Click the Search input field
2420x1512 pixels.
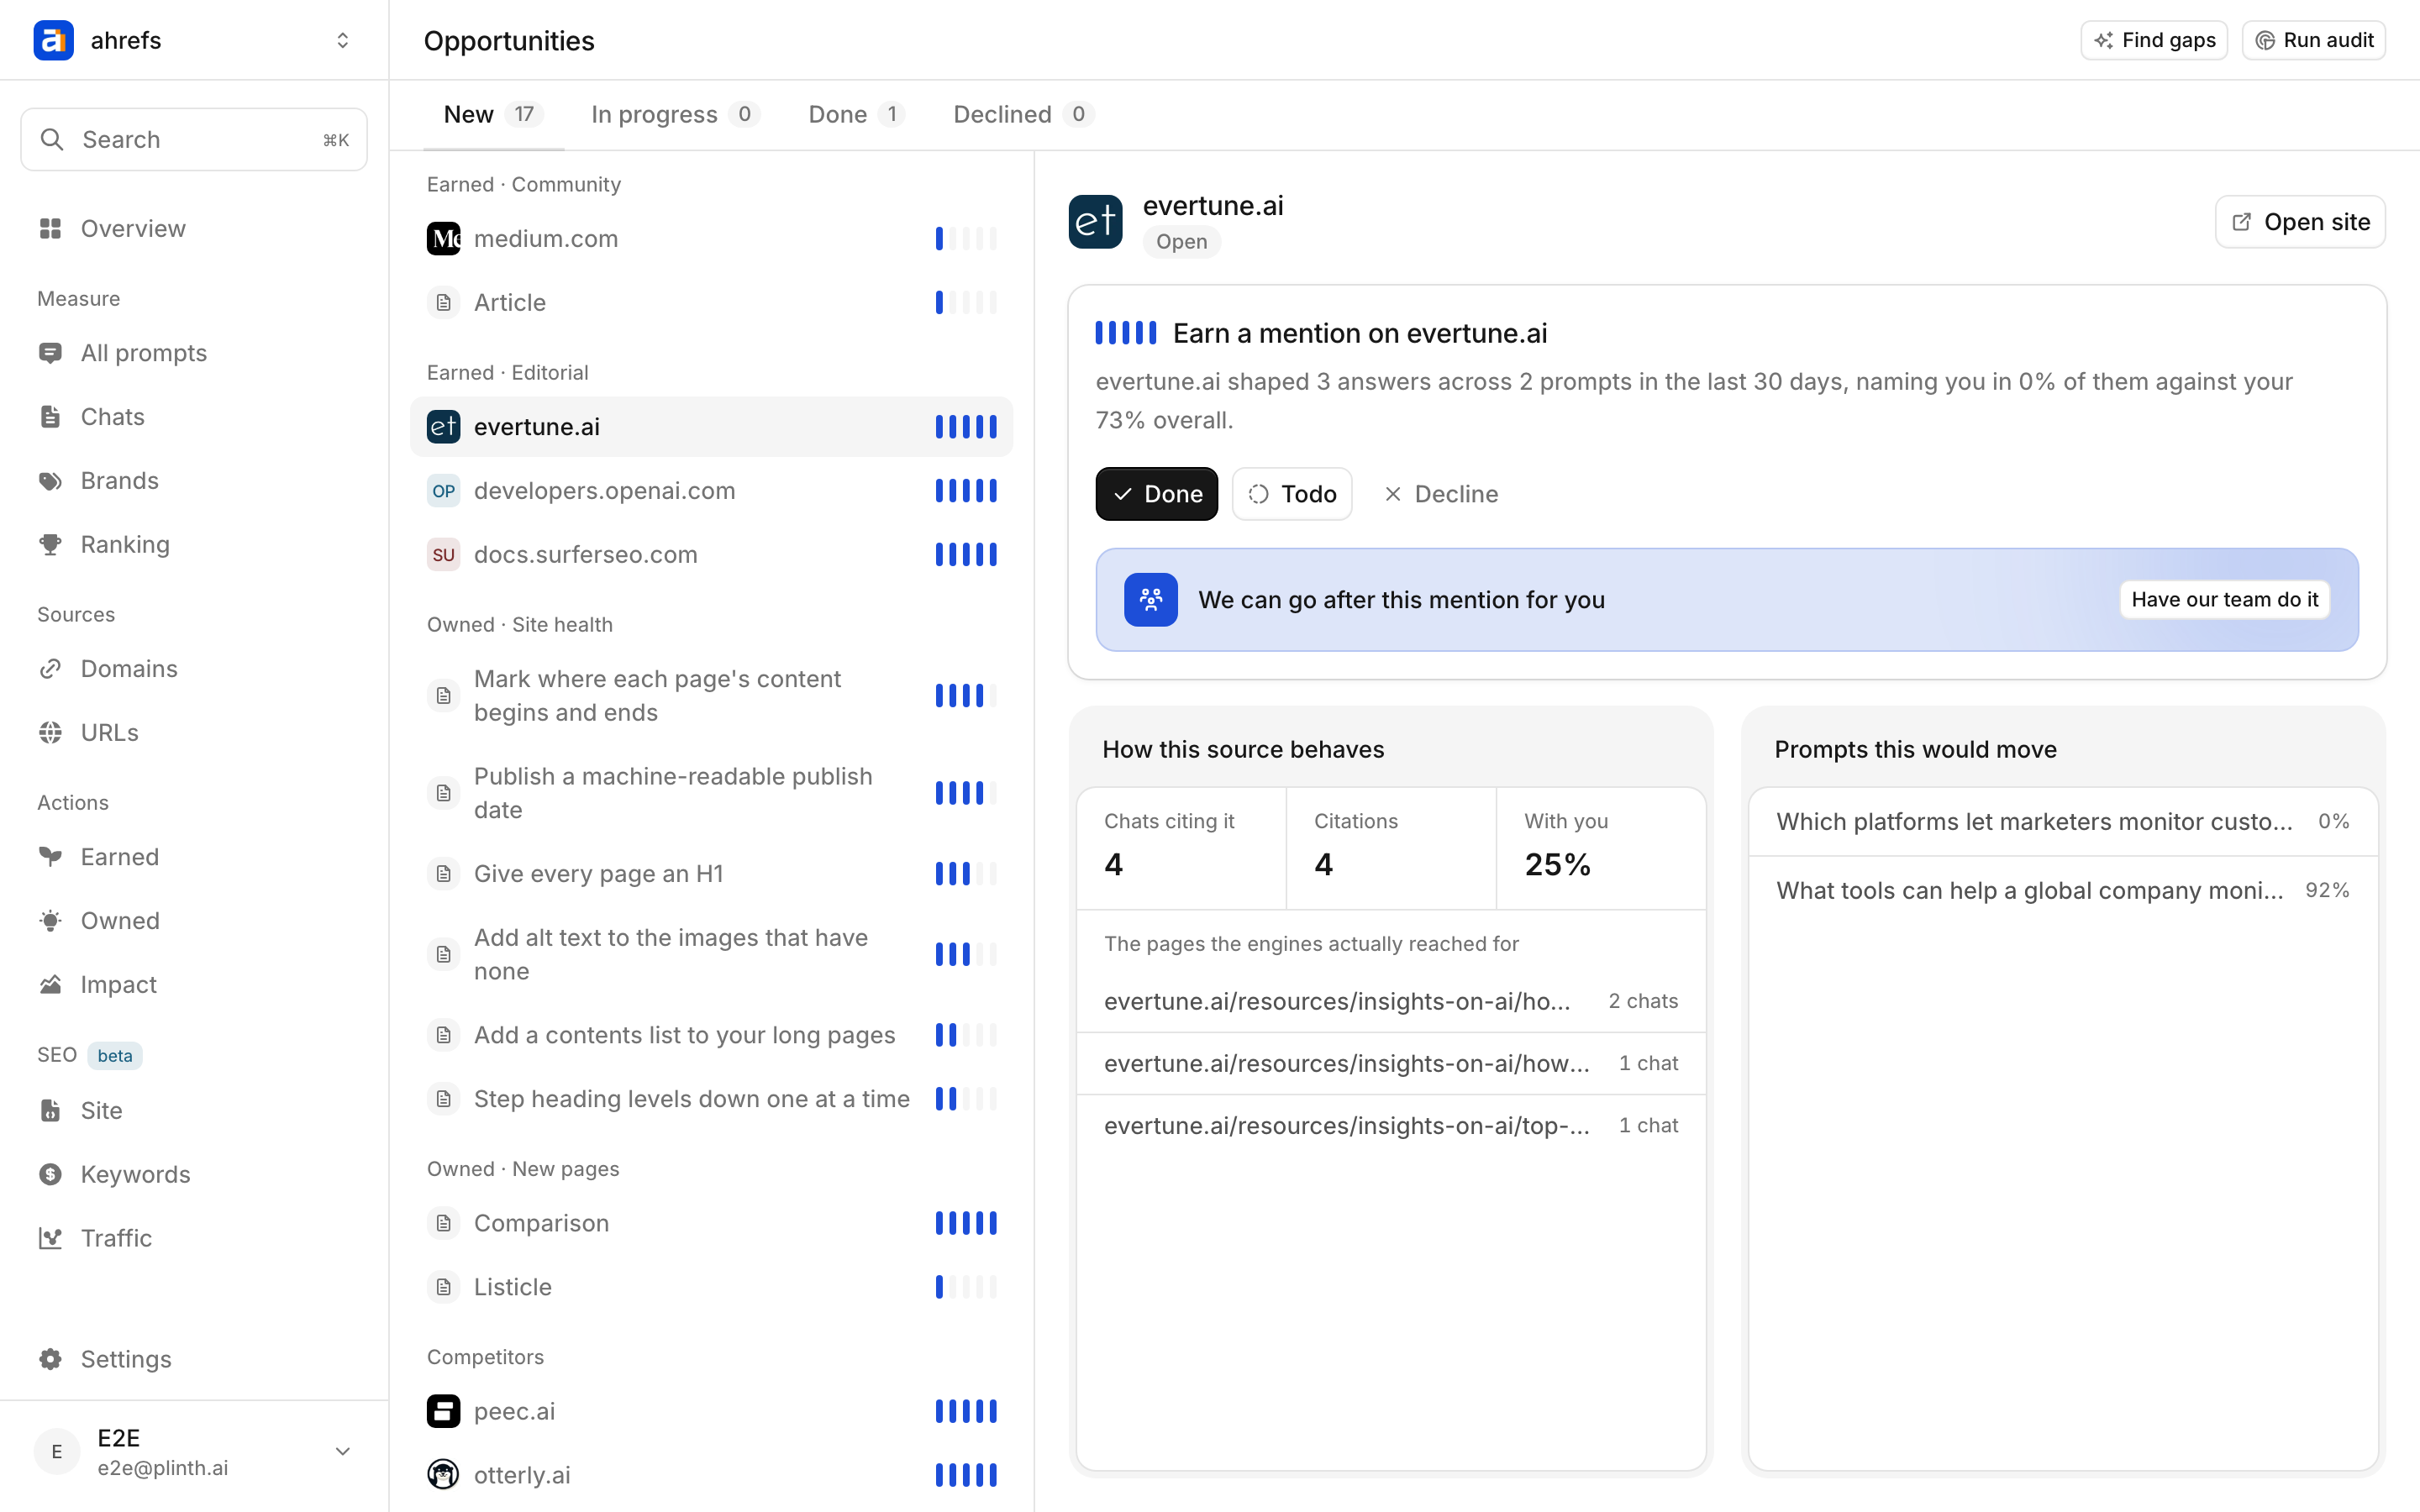194,139
